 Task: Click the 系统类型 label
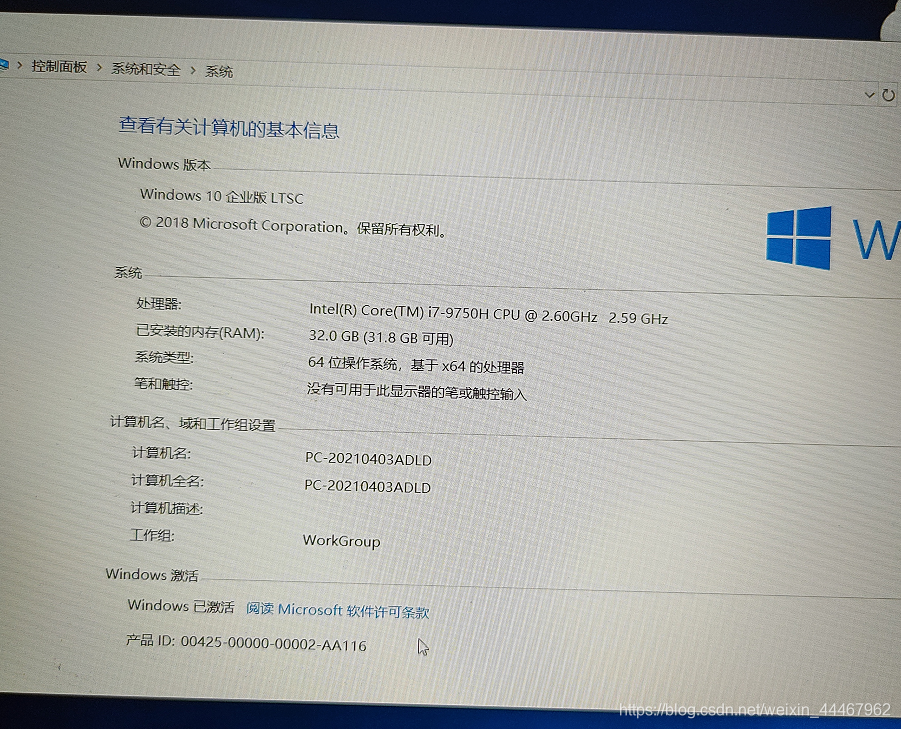[164, 358]
